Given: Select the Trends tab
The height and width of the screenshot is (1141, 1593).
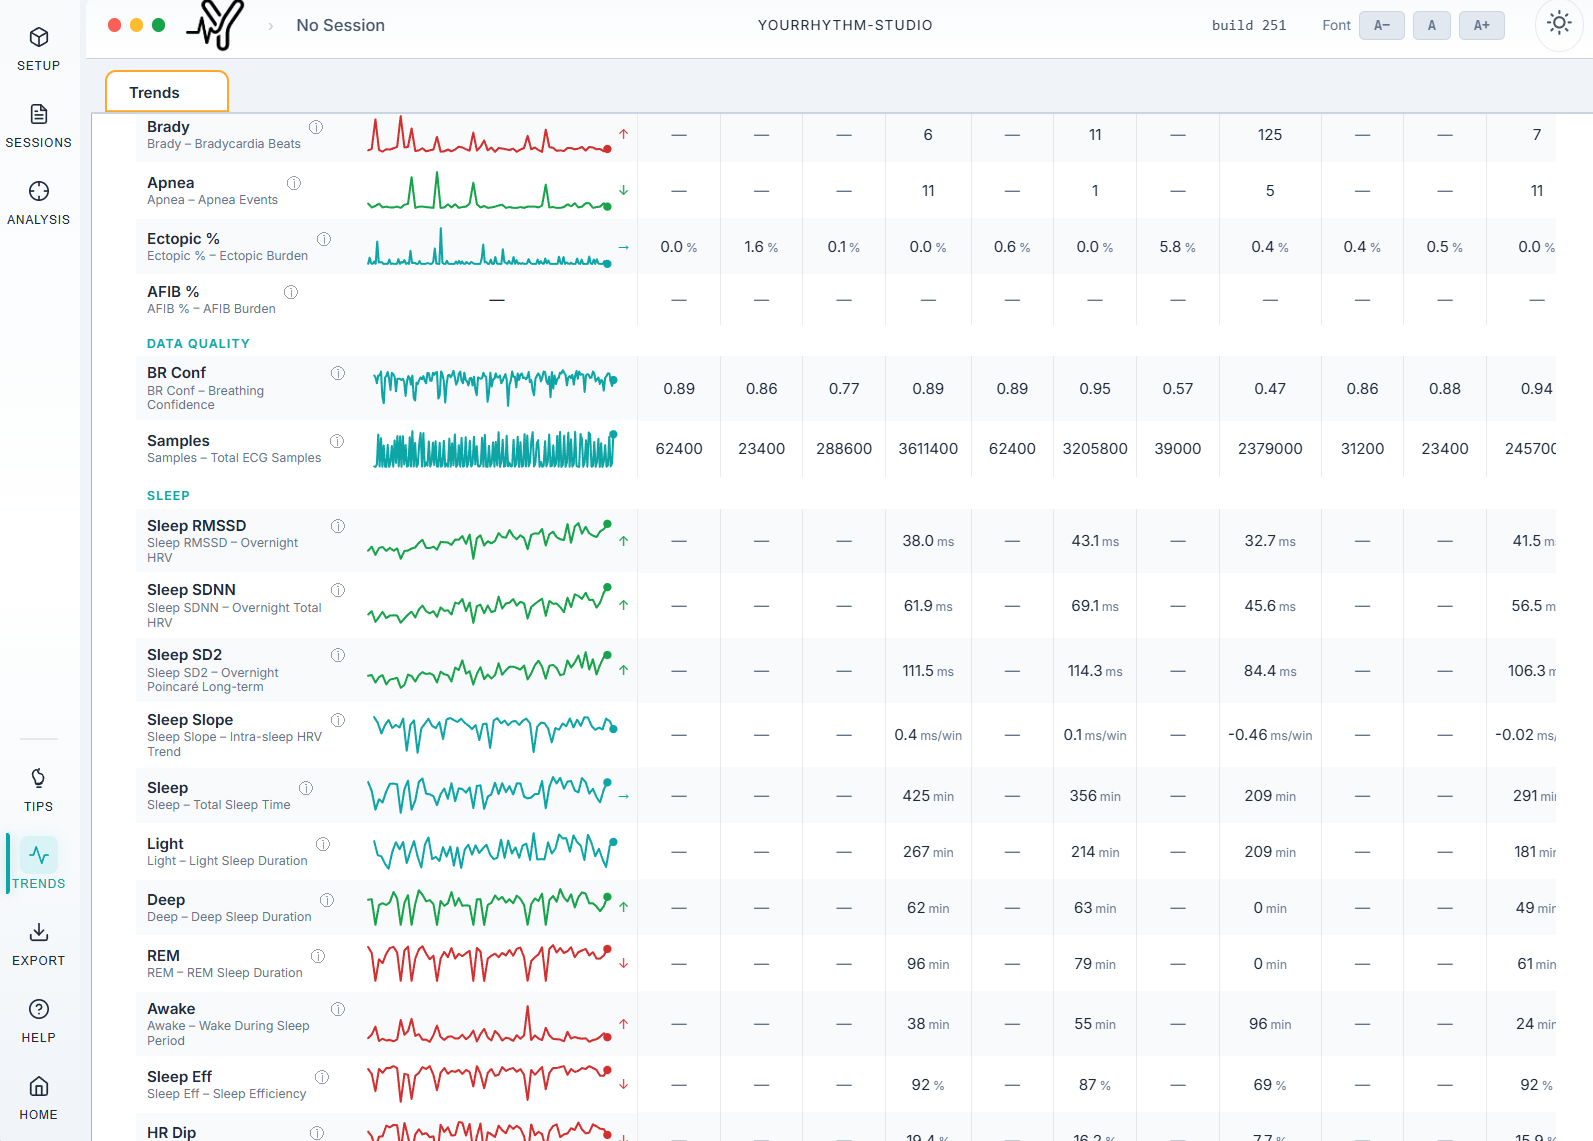Looking at the screenshot, I should [167, 92].
